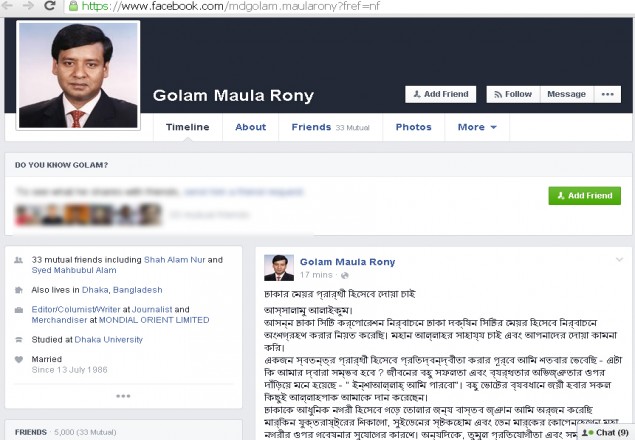
Task: Go to the Photos tab
Action: (x=413, y=127)
